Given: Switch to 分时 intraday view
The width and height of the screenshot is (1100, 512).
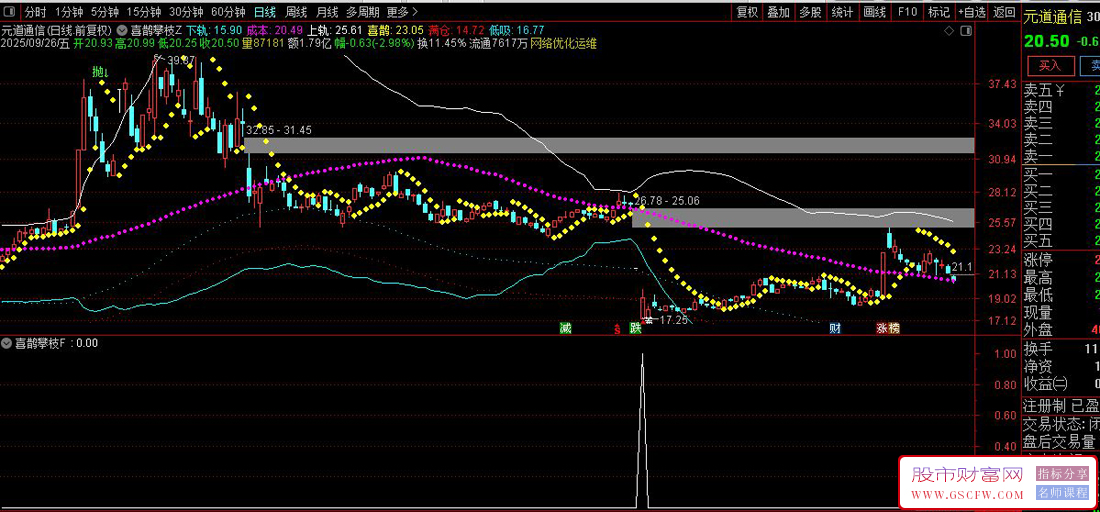Looking at the screenshot, I should click(x=36, y=12).
